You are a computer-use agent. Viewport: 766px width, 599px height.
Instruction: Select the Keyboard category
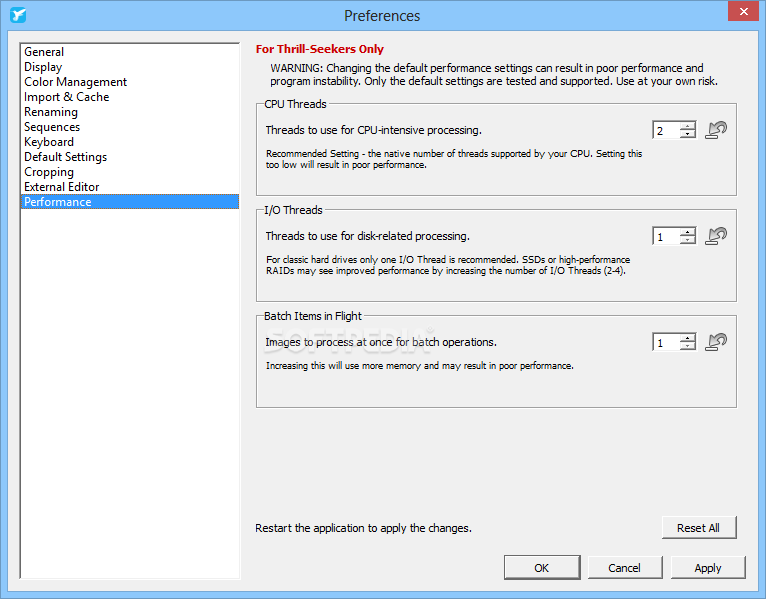tap(130, 142)
